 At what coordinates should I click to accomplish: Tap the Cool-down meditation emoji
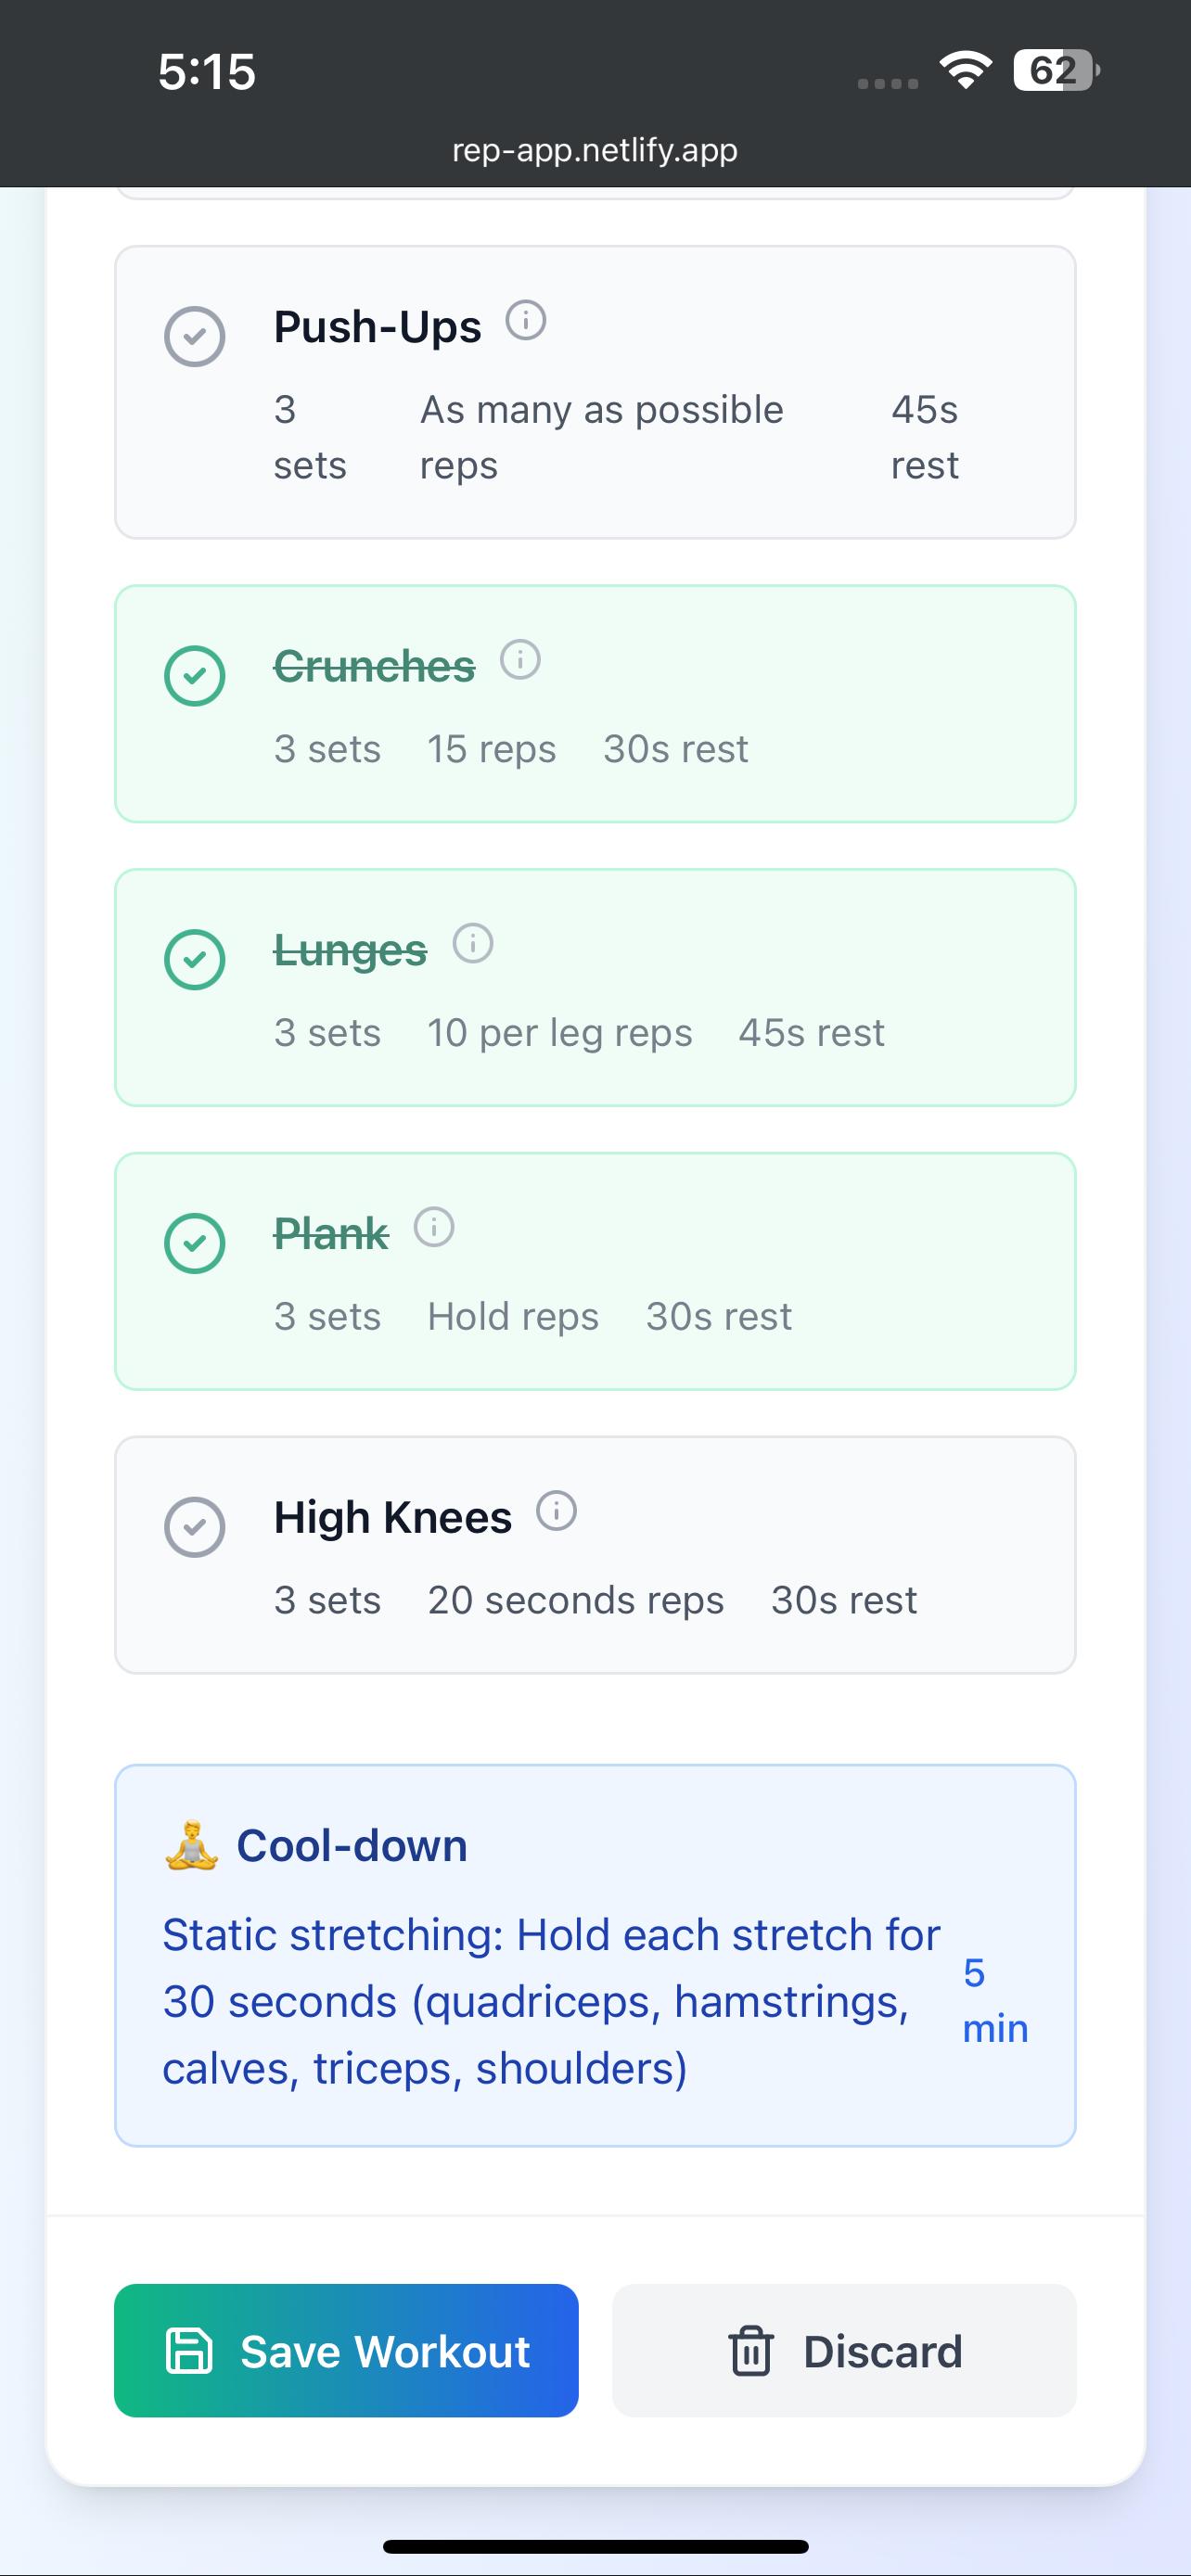(191, 1846)
